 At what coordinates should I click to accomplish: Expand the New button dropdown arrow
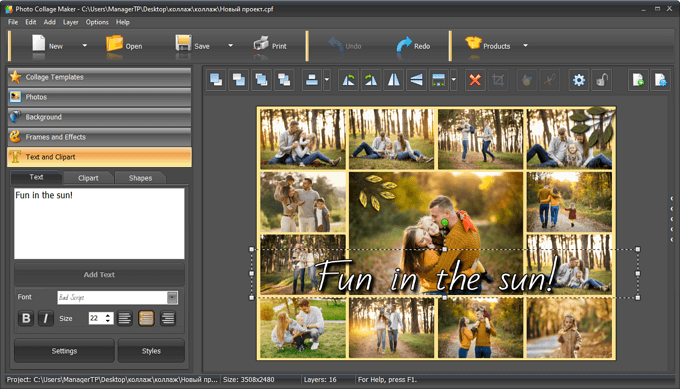coord(85,45)
